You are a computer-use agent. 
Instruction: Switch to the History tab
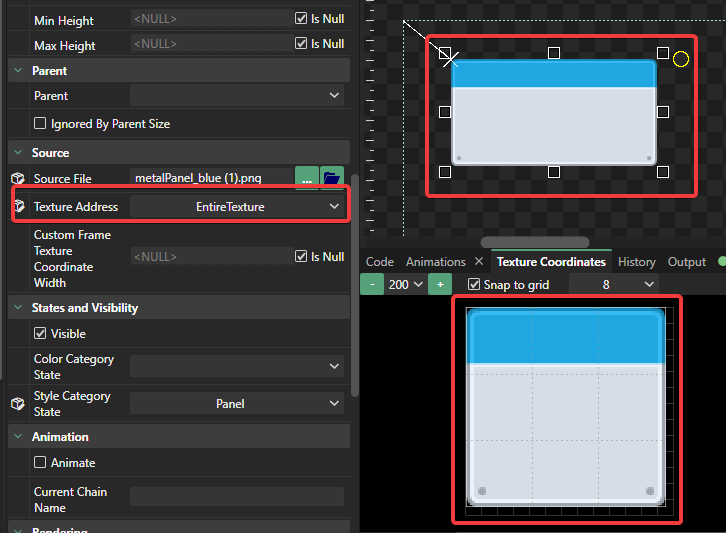pos(636,262)
